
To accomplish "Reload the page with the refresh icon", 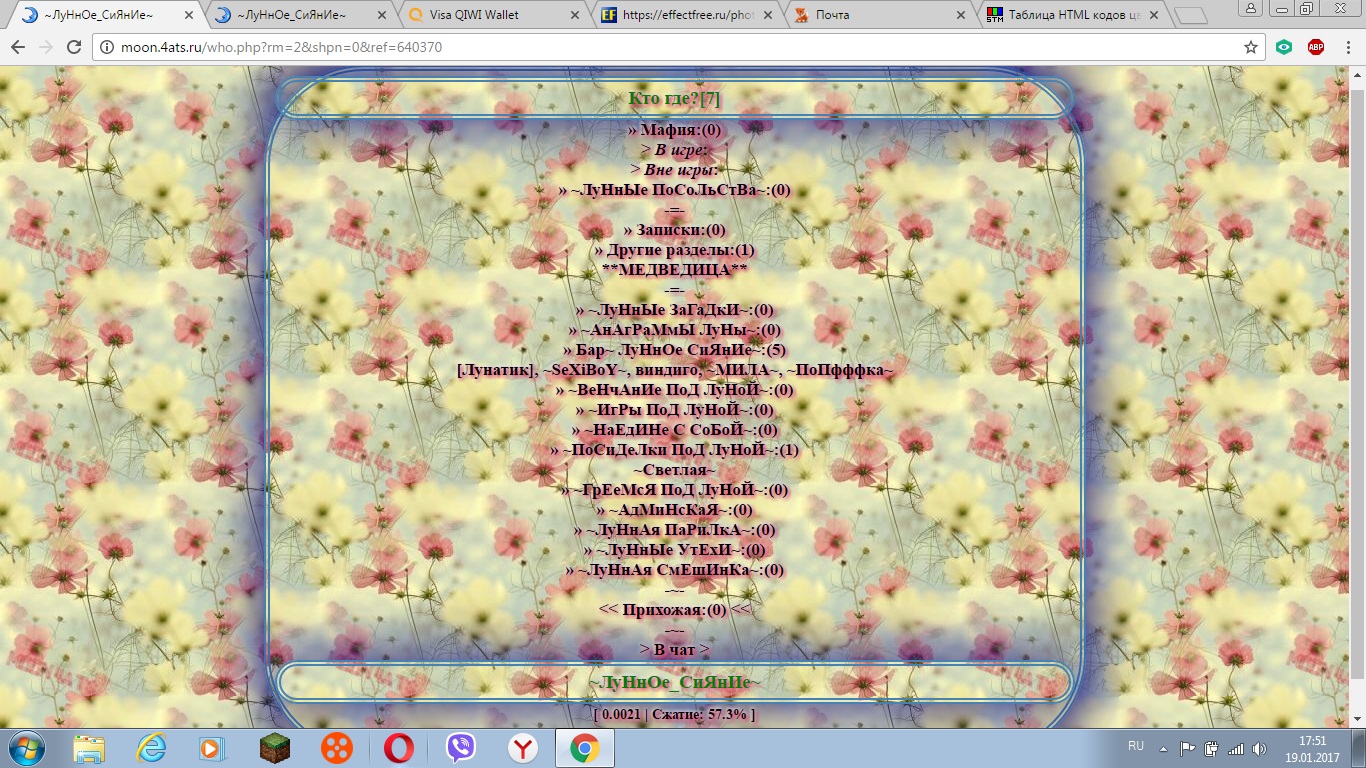I will [74, 47].
